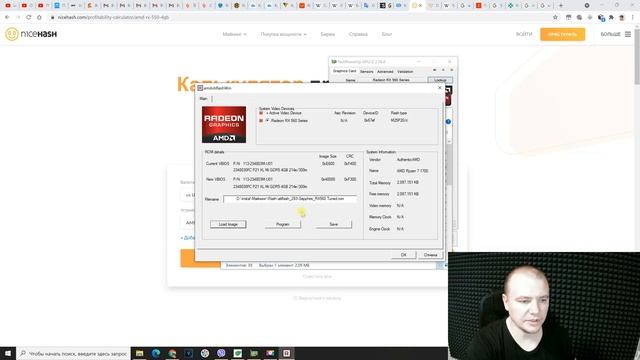Open the БОЛЬШЕ hamburger menu
640x360 pixels.
616,34
